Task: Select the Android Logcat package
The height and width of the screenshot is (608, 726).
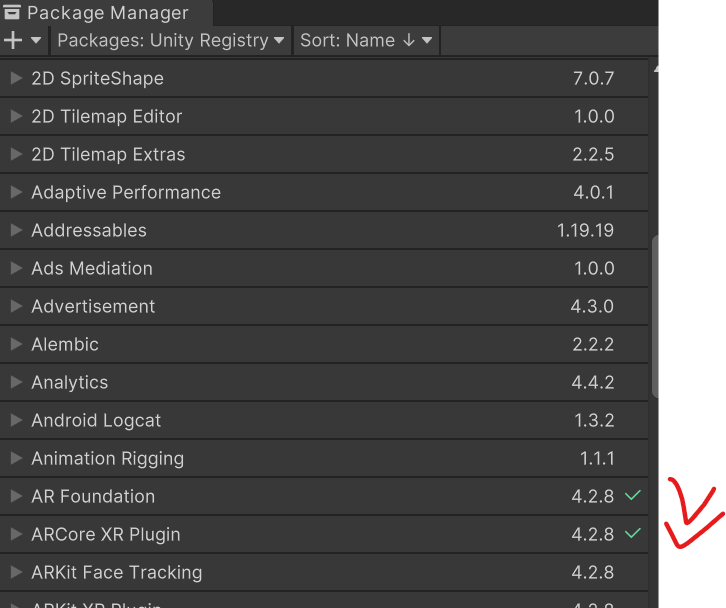Action: (324, 420)
